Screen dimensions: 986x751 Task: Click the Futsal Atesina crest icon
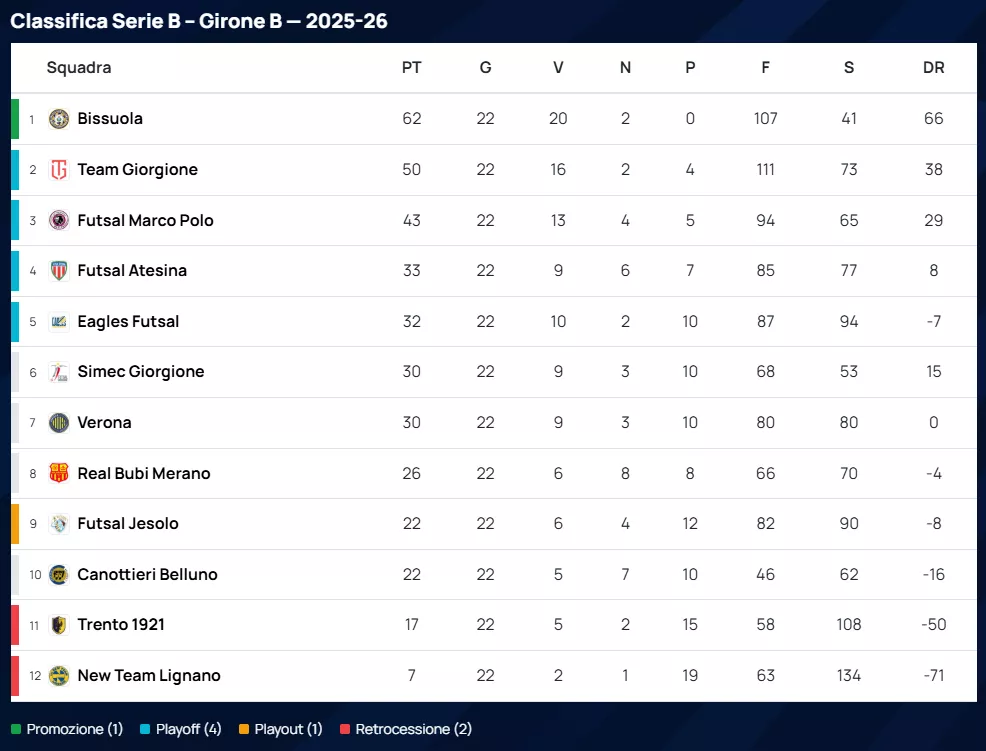[x=59, y=271]
